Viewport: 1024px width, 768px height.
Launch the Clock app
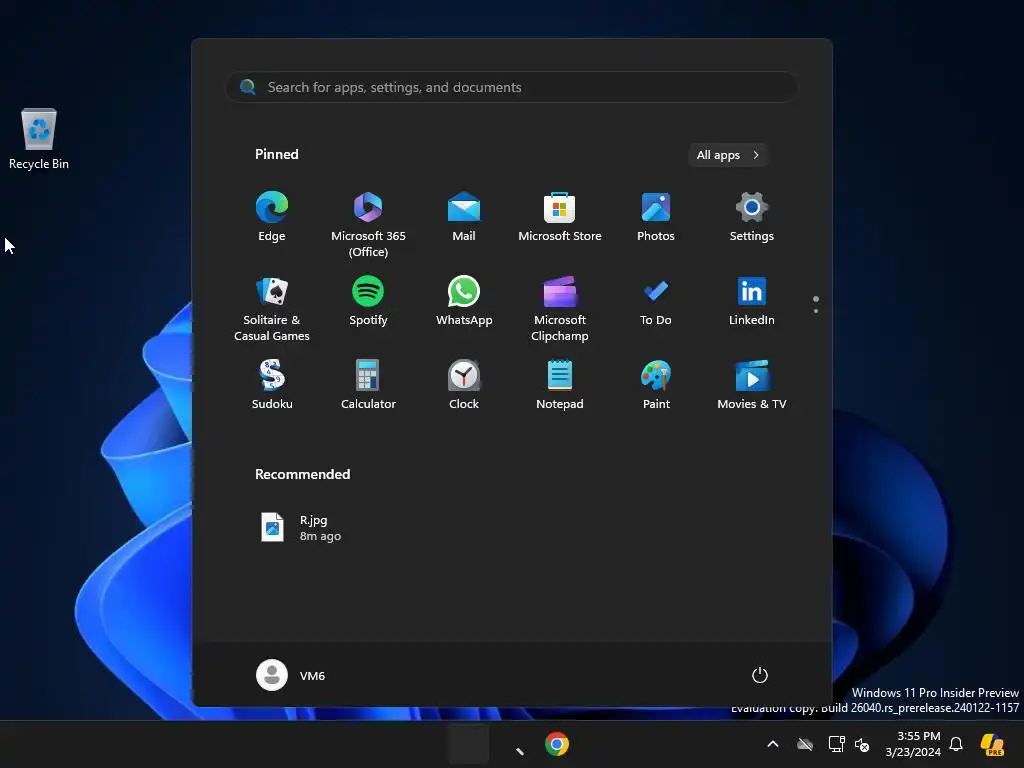[464, 385]
